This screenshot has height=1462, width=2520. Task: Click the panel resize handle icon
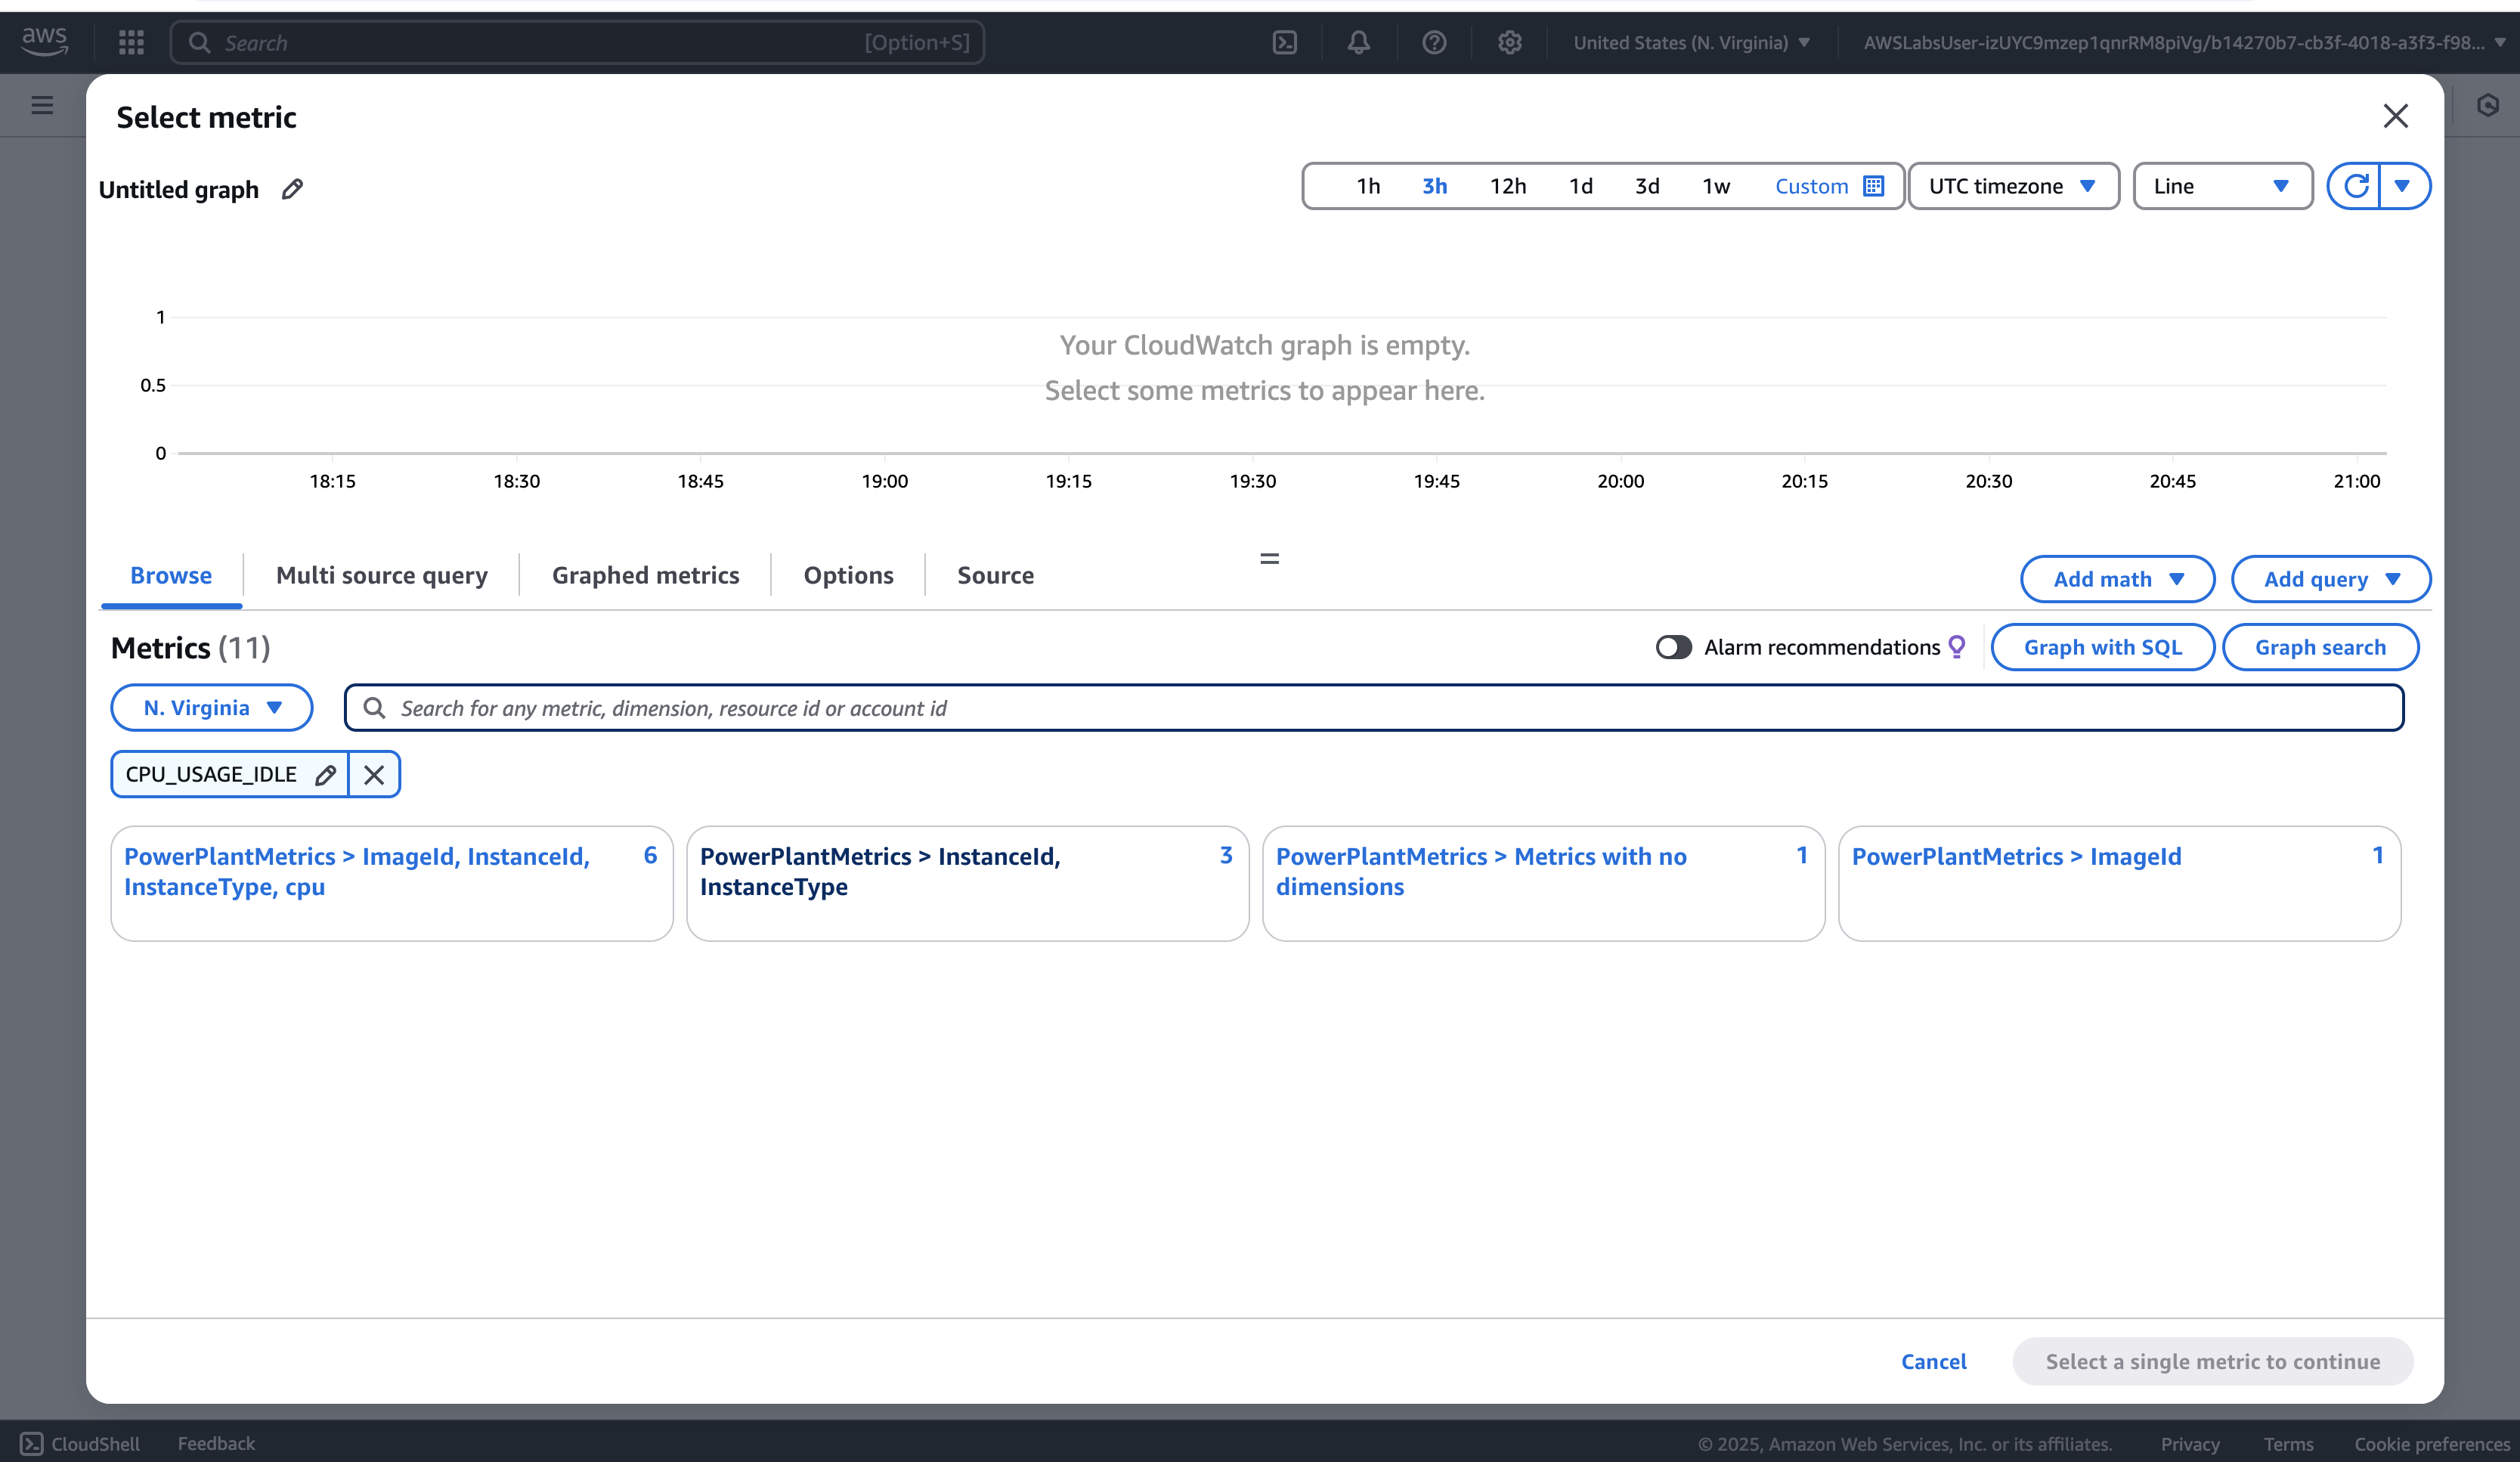coord(1269,559)
